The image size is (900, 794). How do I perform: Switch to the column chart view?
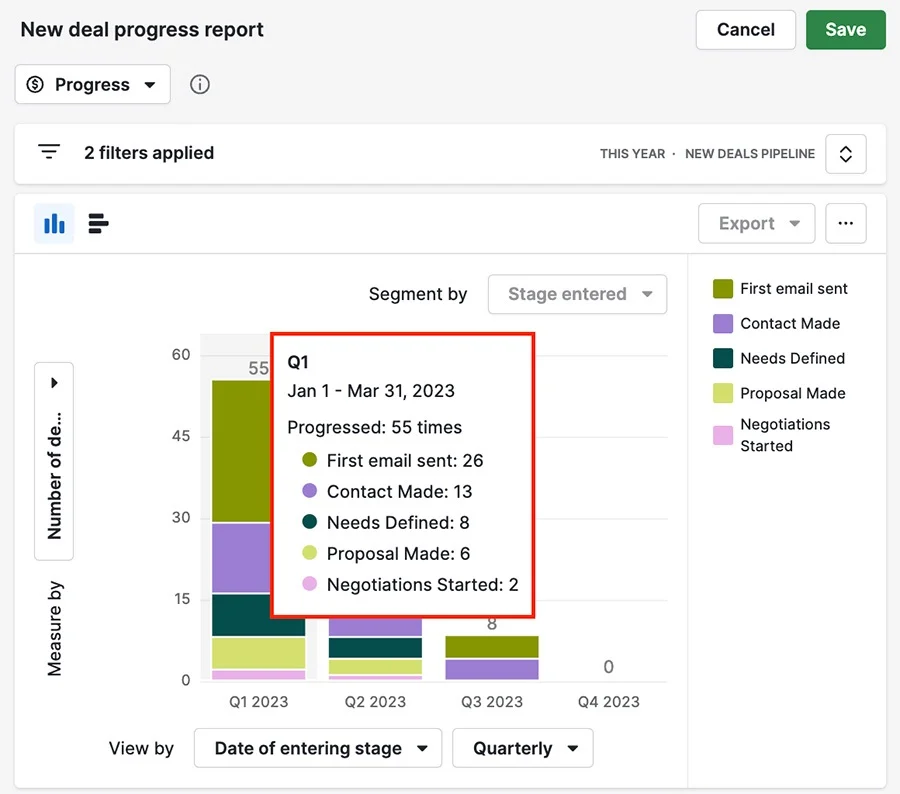[x=54, y=223]
